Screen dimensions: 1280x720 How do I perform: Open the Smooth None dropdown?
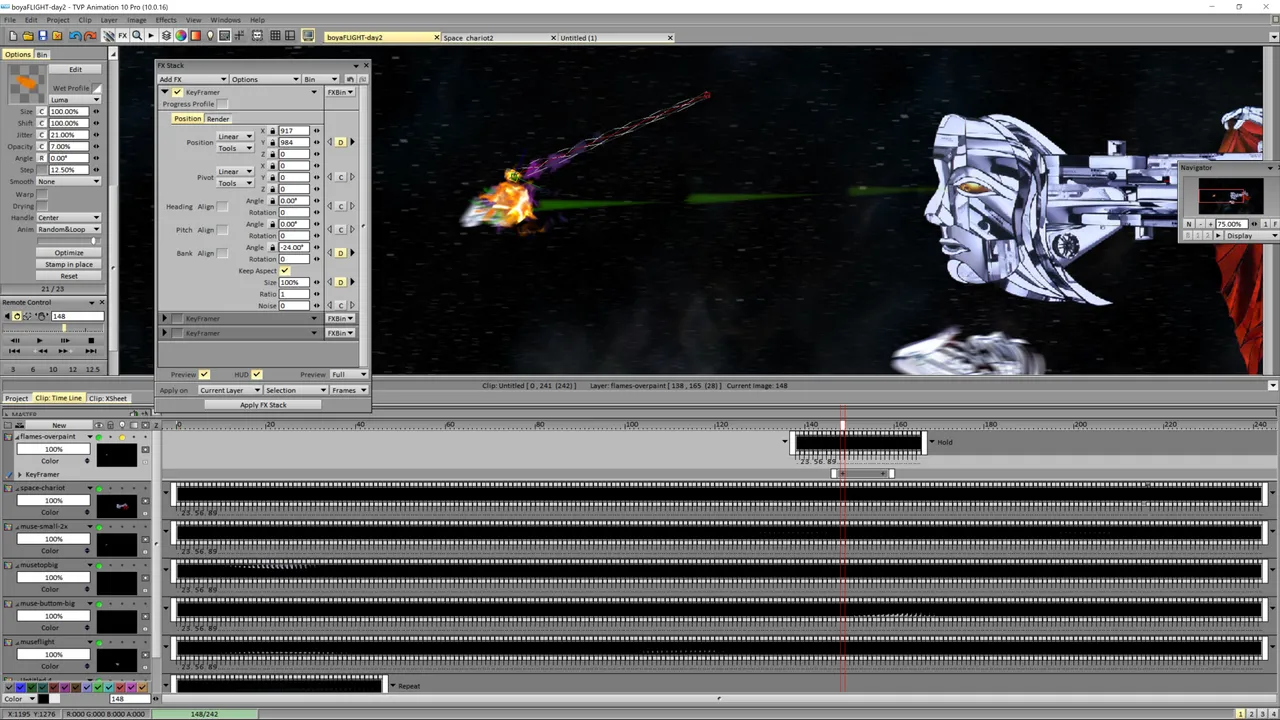point(69,182)
